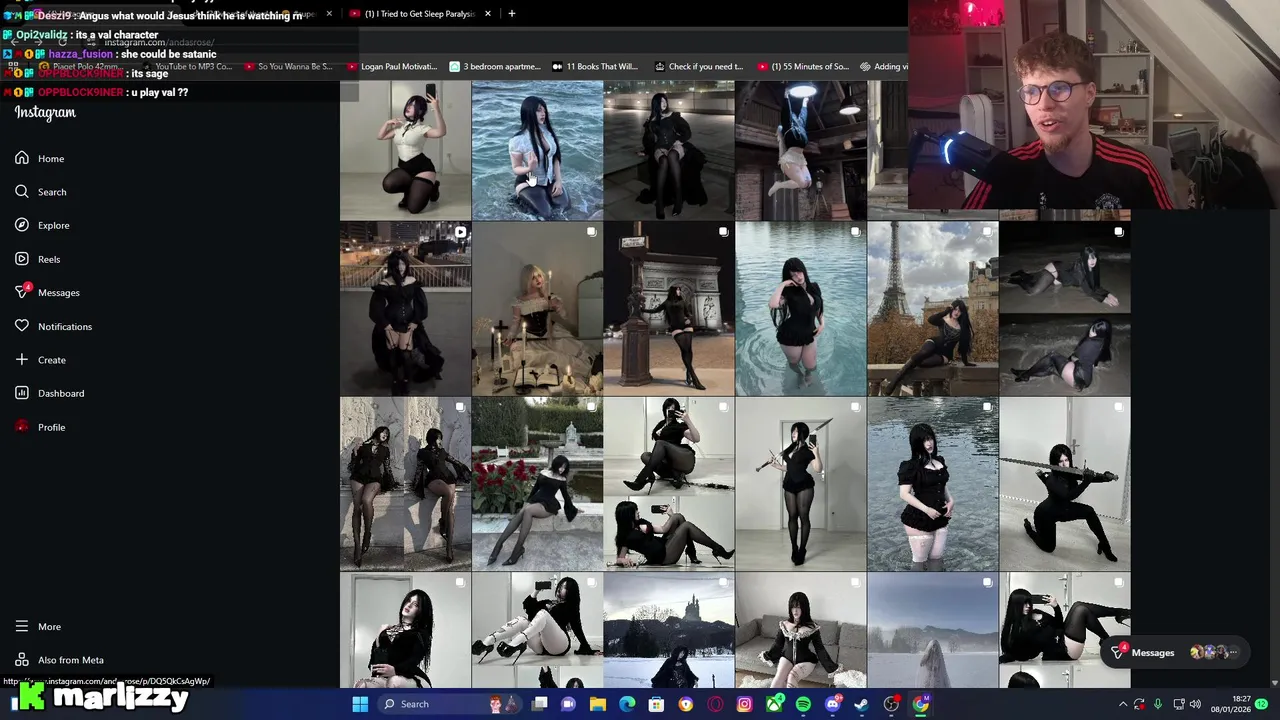
Task: Open the mirror selfie in white shirt post
Action: click(x=405, y=150)
